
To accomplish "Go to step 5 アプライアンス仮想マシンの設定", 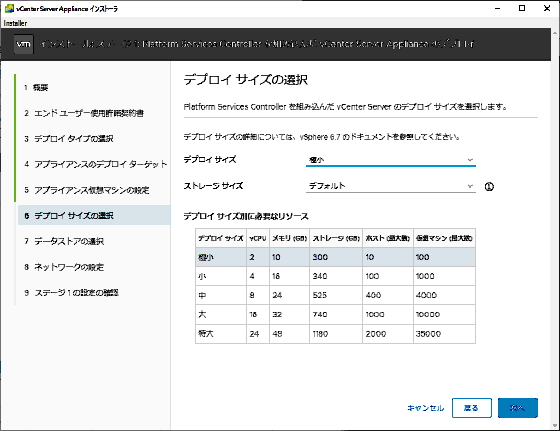I will 87,190.
